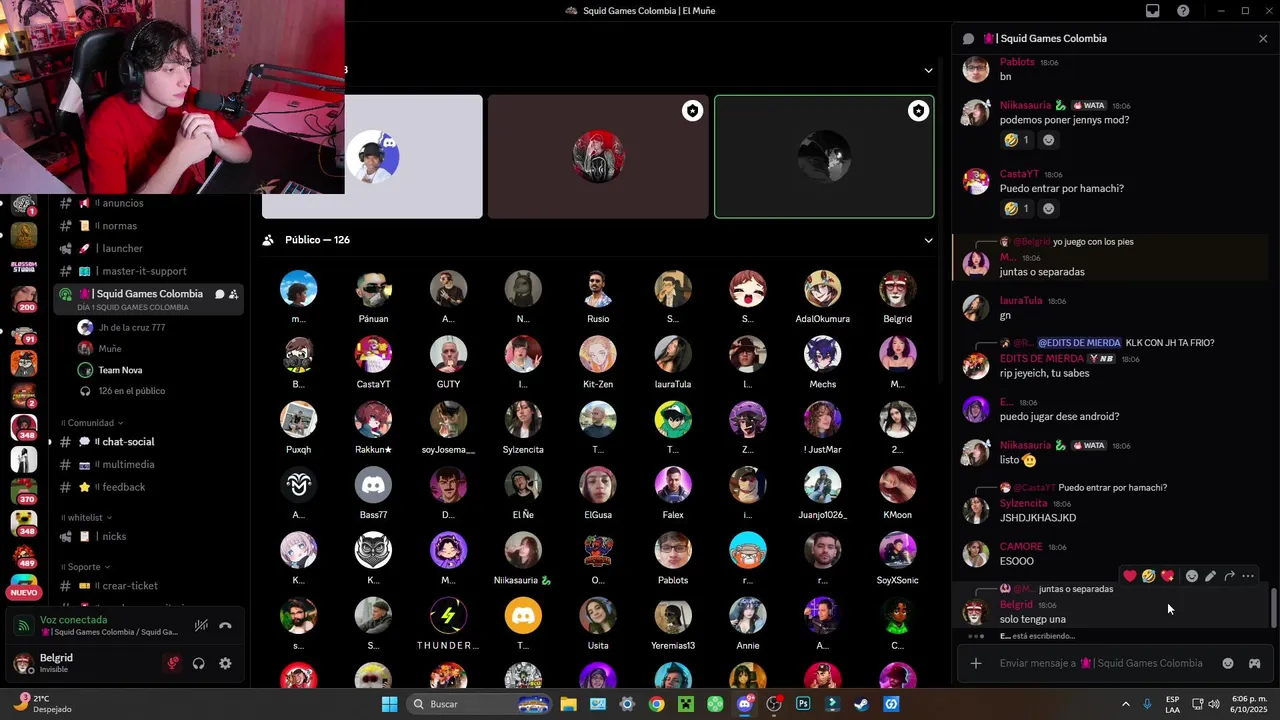The width and height of the screenshot is (1280, 720).
Task: Open the Discord inbox icon in title bar
Action: [1153, 11]
